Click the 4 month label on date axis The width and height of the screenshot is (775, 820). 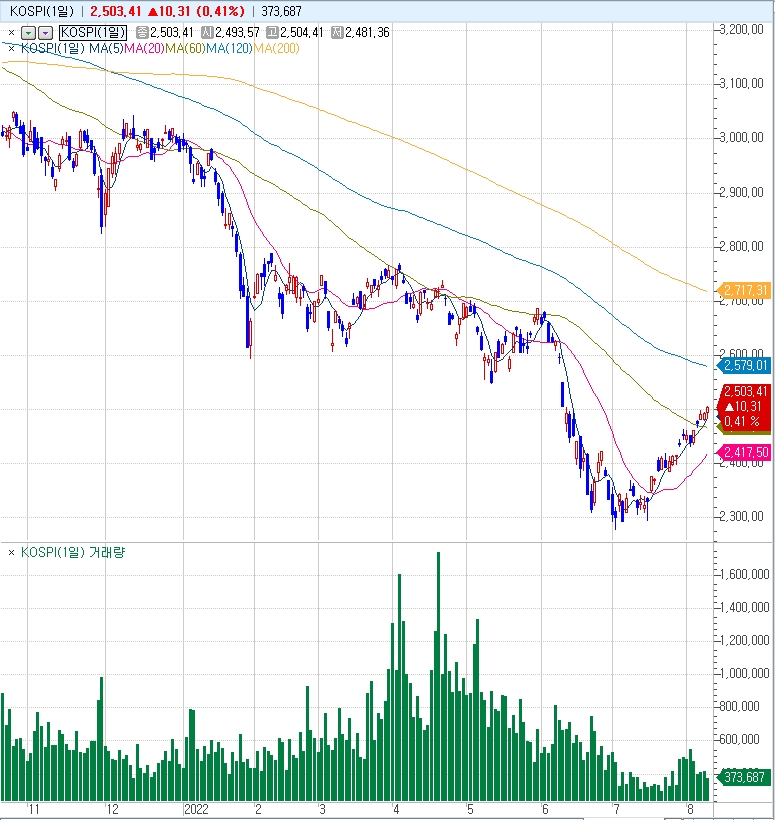coord(396,810)
